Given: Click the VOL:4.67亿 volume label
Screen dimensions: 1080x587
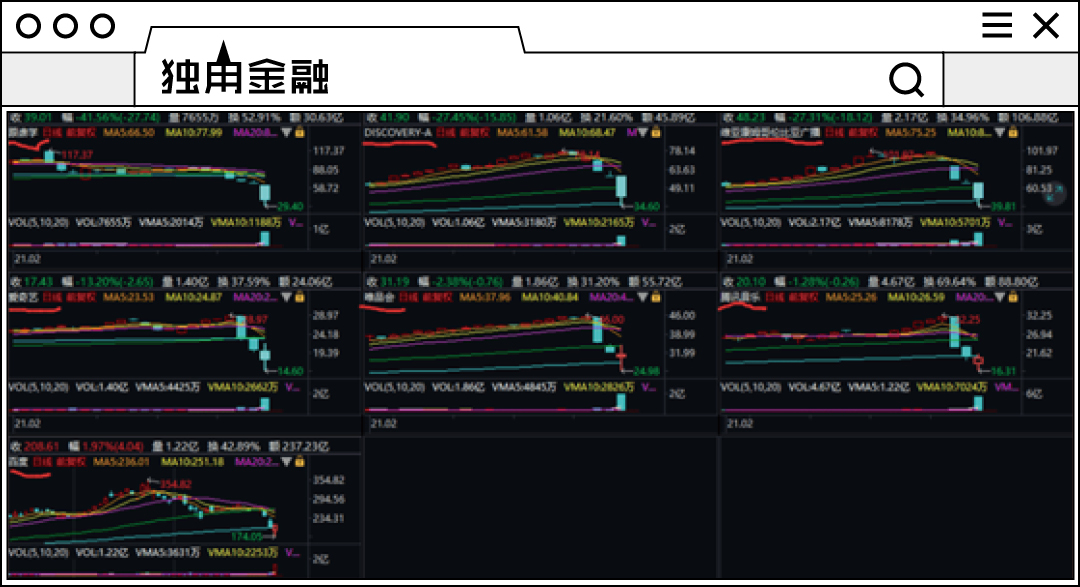Looking at the screenshot, I should pos(813,387).
